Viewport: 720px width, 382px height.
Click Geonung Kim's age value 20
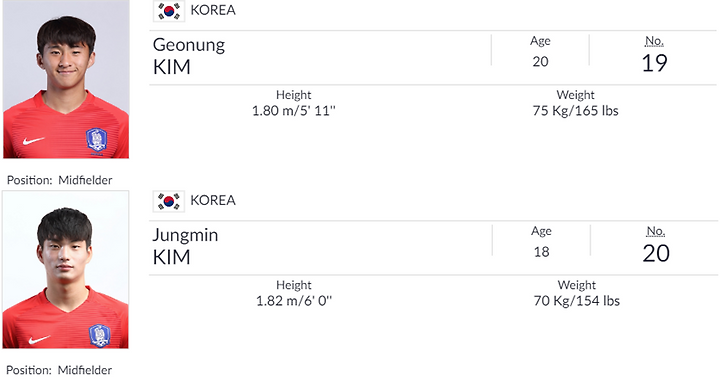pyautogui.click(x=540, y=62)
